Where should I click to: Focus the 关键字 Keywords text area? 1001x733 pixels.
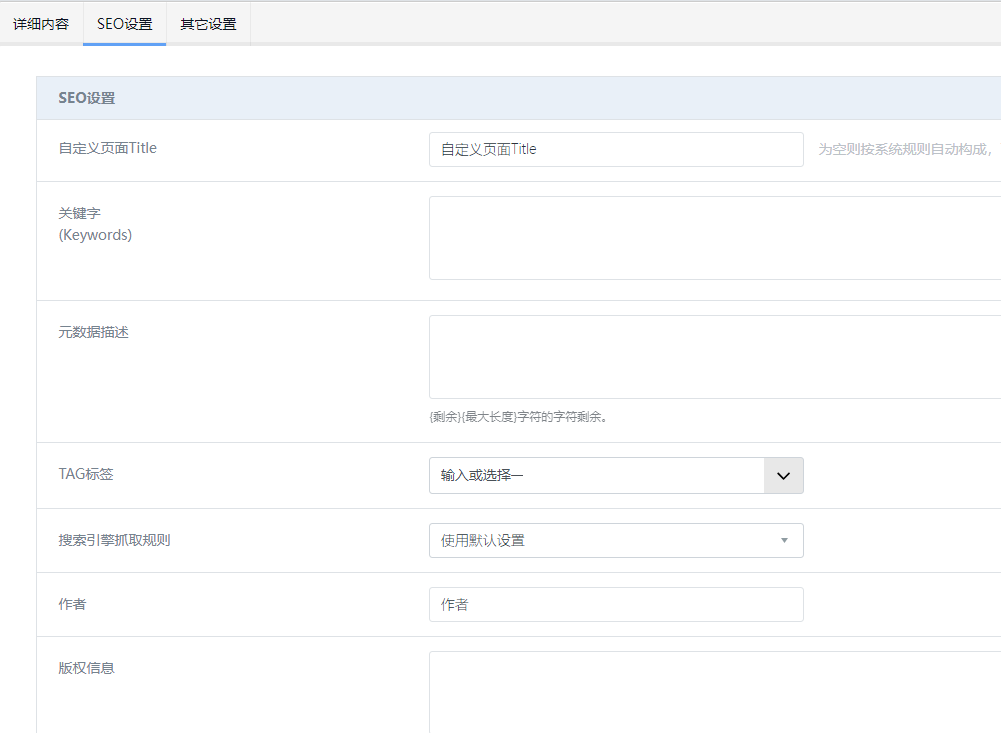click(714, 238)
